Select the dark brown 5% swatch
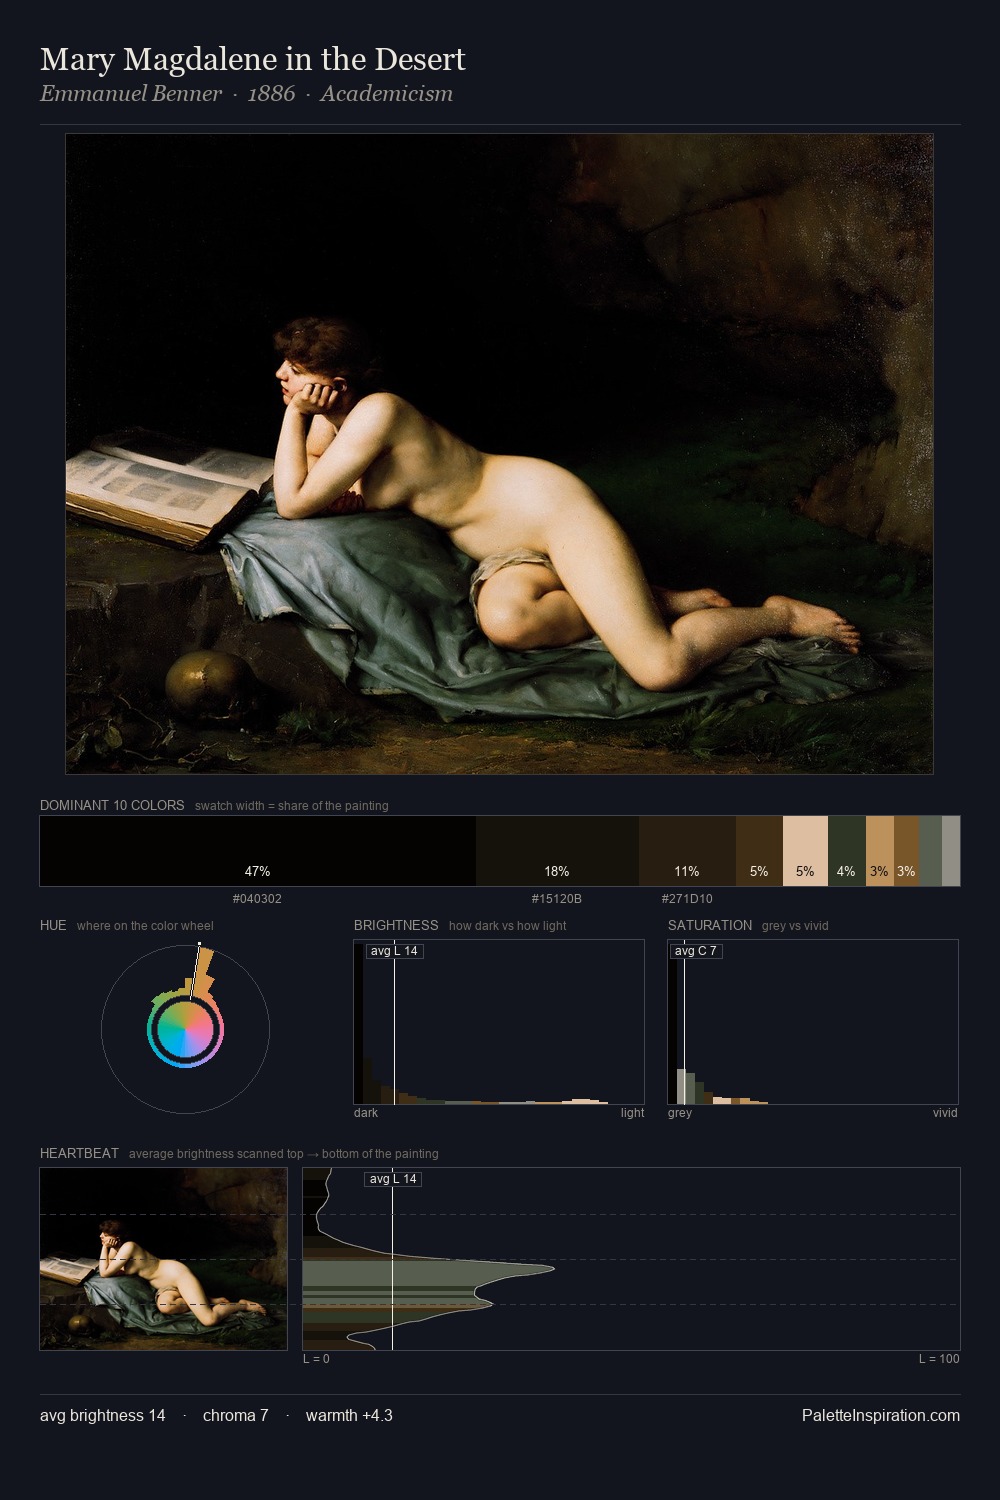 (759, 851)
